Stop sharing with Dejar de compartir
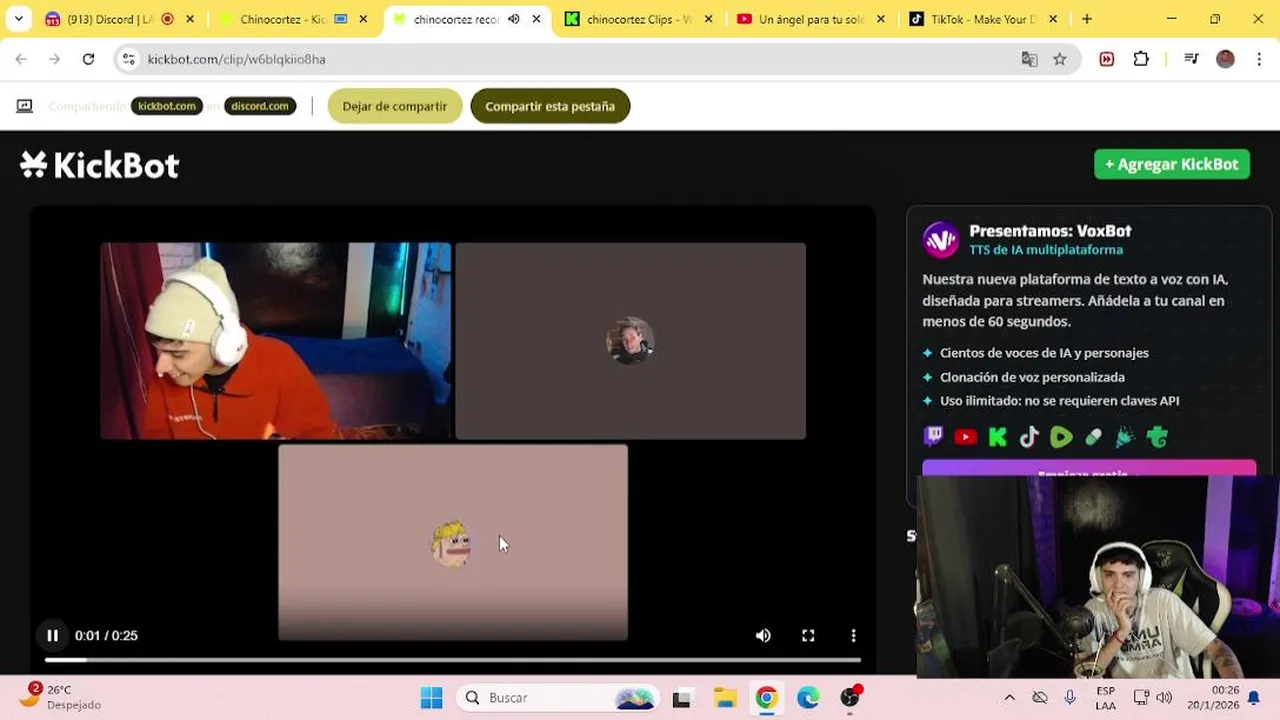Screen dimensions: 1280x720 coord(395,106)
